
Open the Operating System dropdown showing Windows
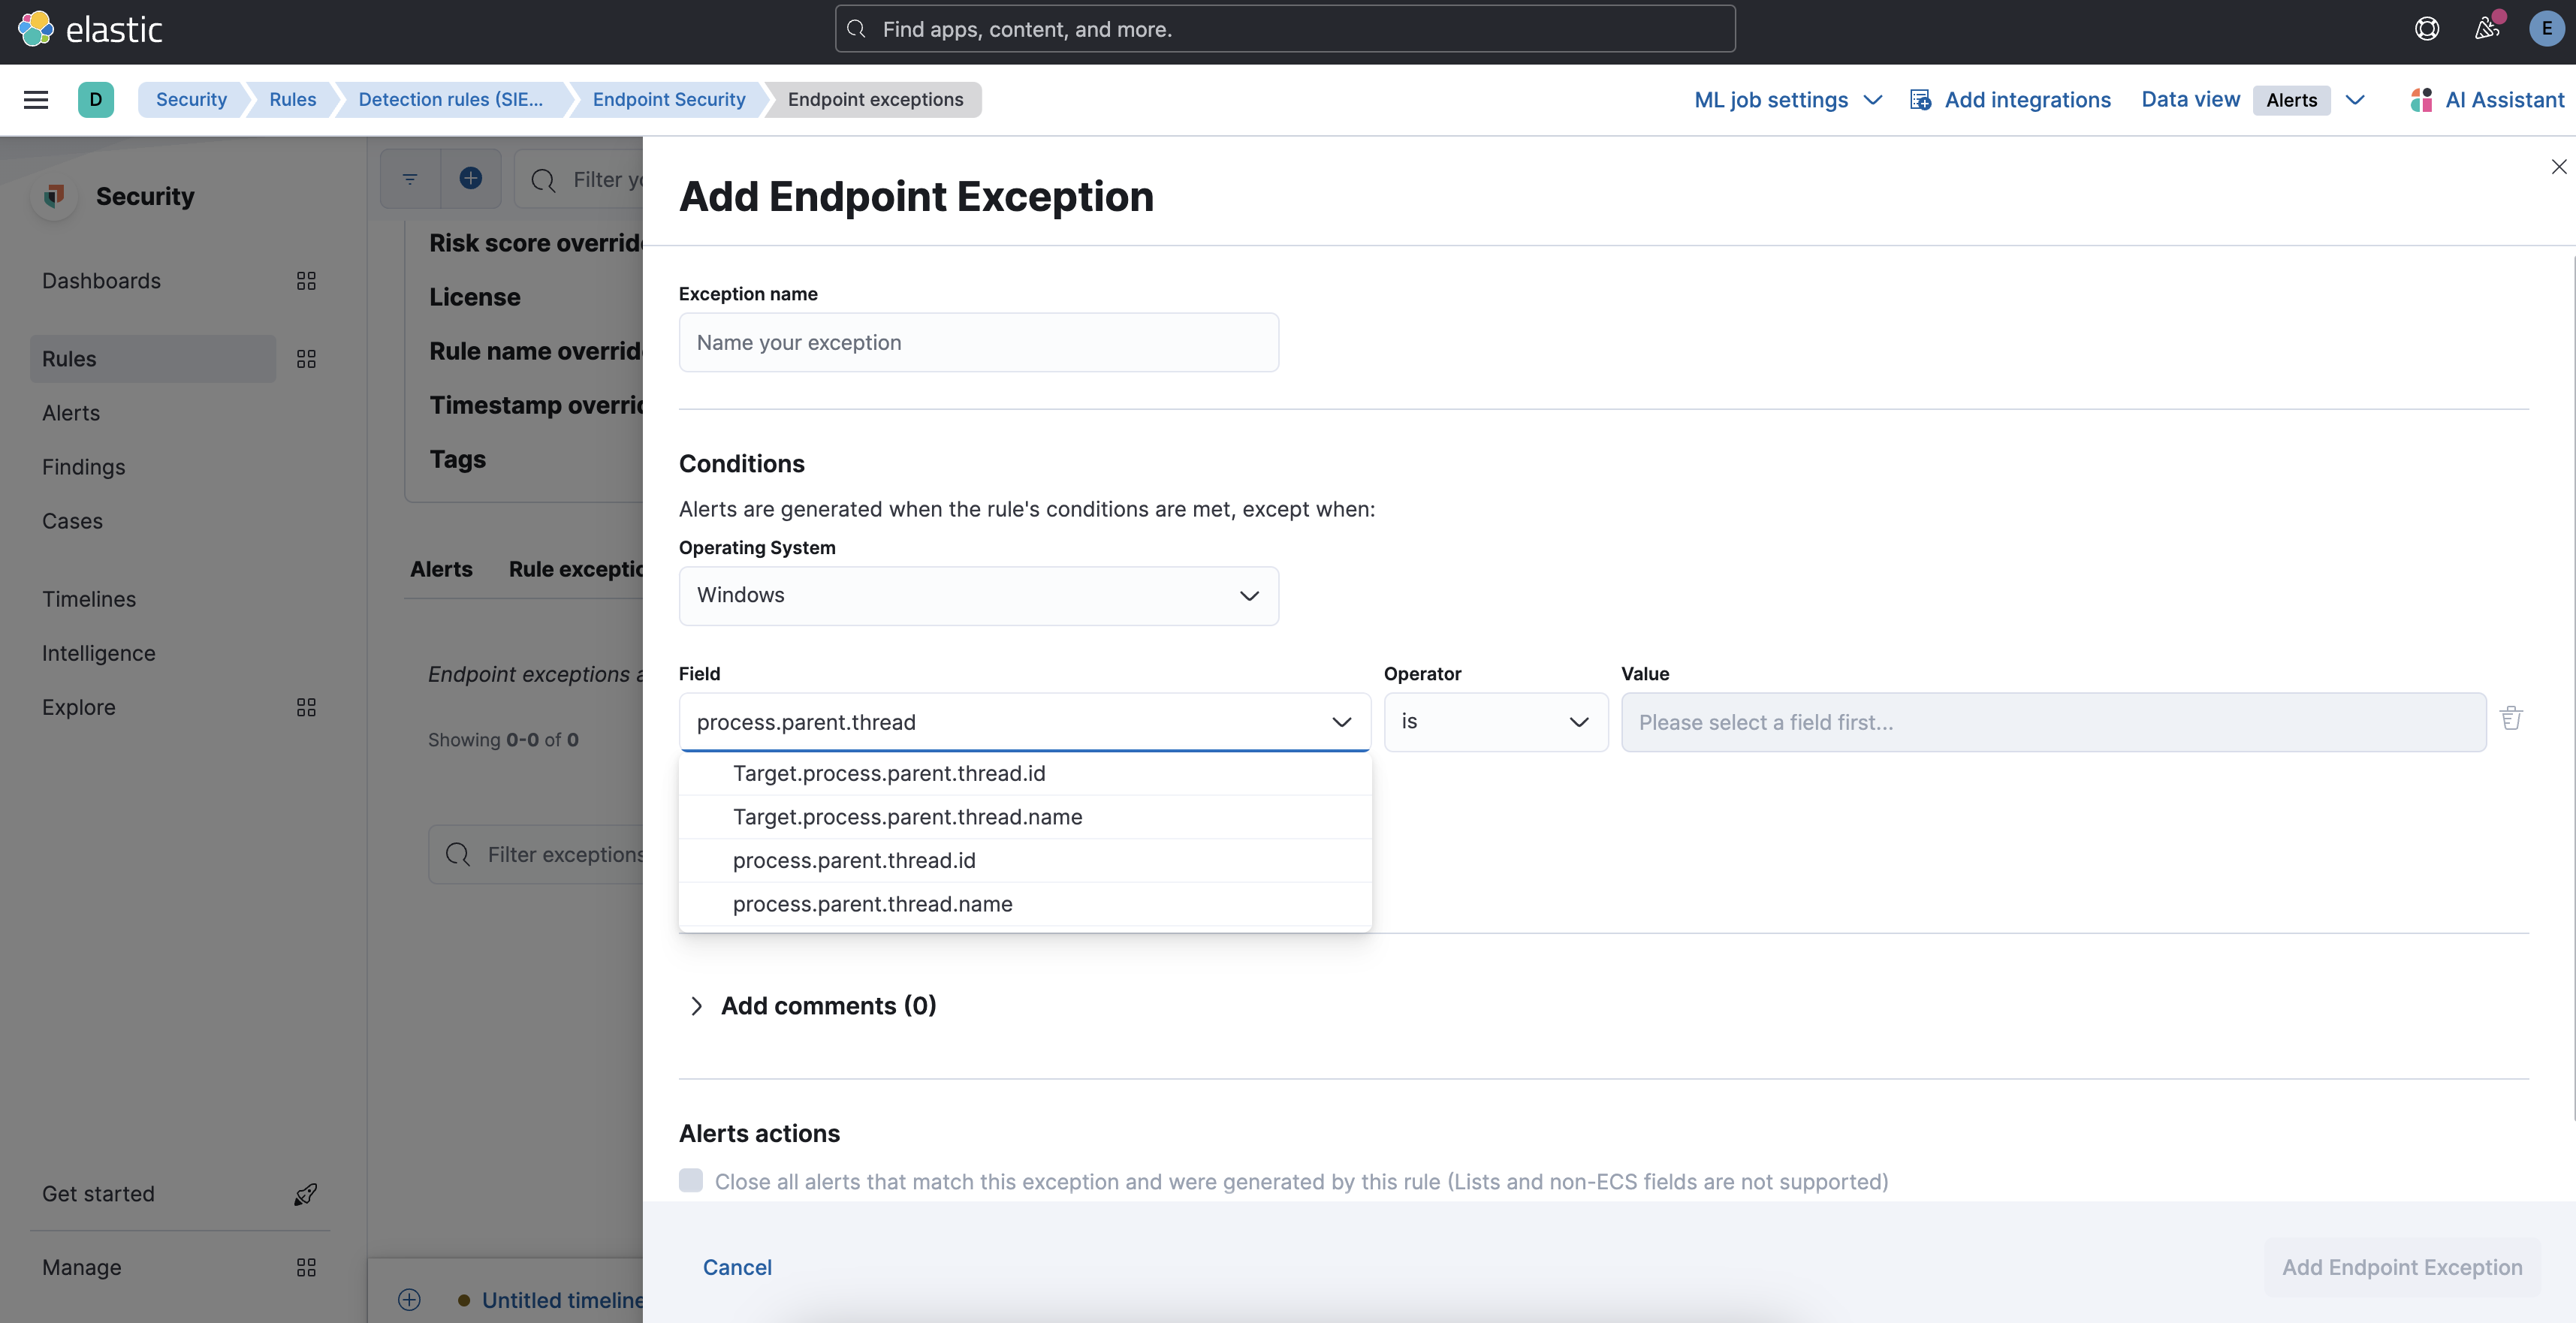[x=978, y=595]
